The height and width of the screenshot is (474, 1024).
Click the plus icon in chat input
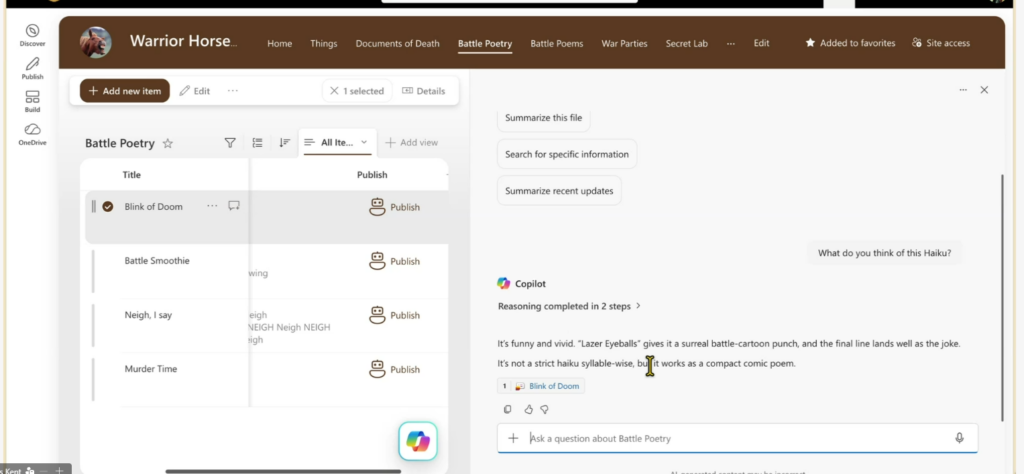pyautogui.click(x=513, y=438)
